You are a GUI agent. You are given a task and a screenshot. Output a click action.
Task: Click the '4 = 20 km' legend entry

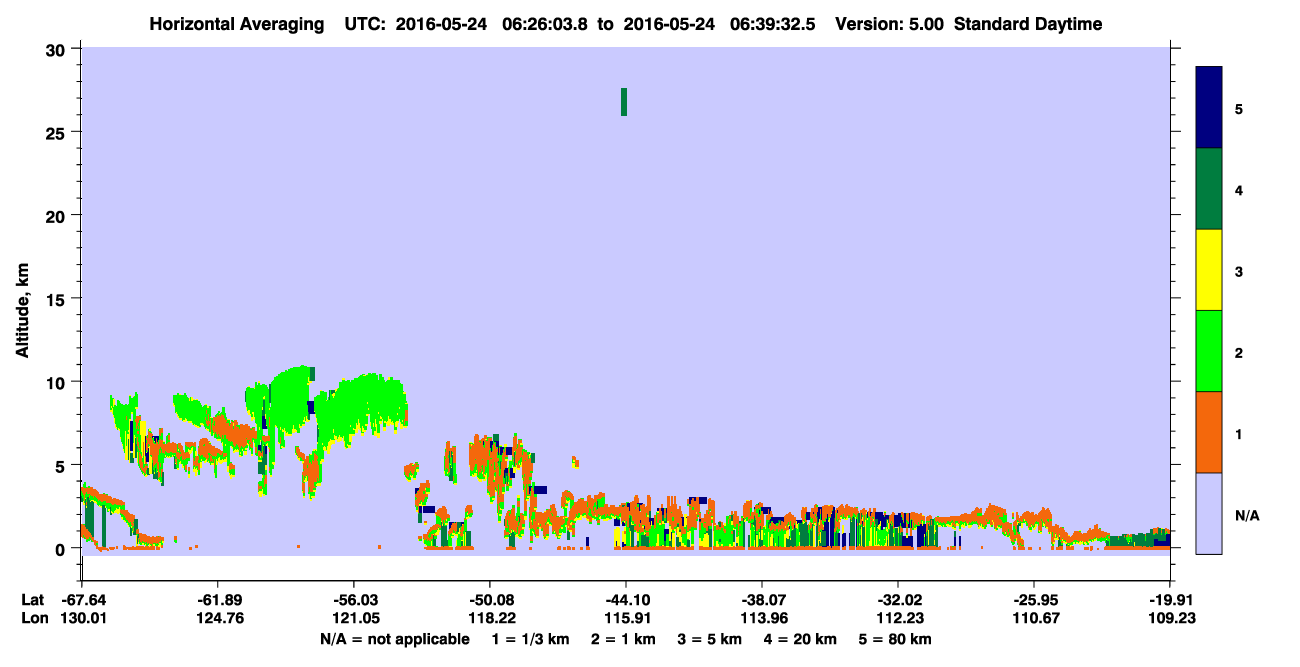[x=801, y=639]
